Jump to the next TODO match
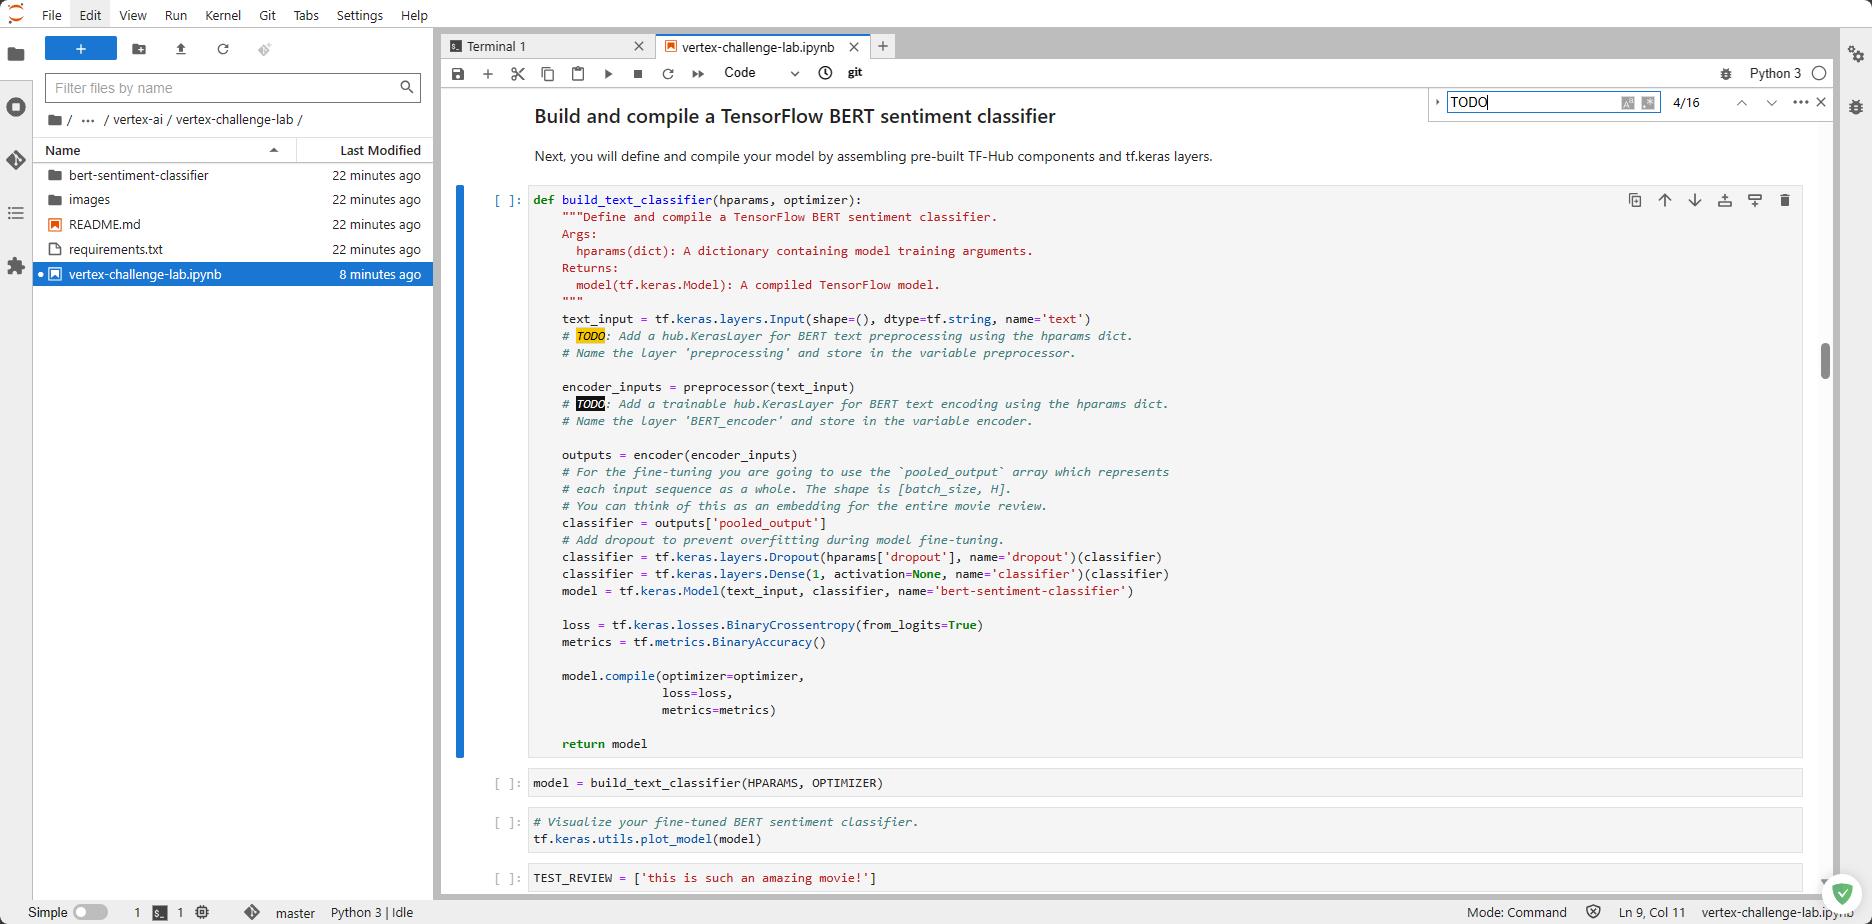The image size is (1872, 924). (x=1771, y=102)
